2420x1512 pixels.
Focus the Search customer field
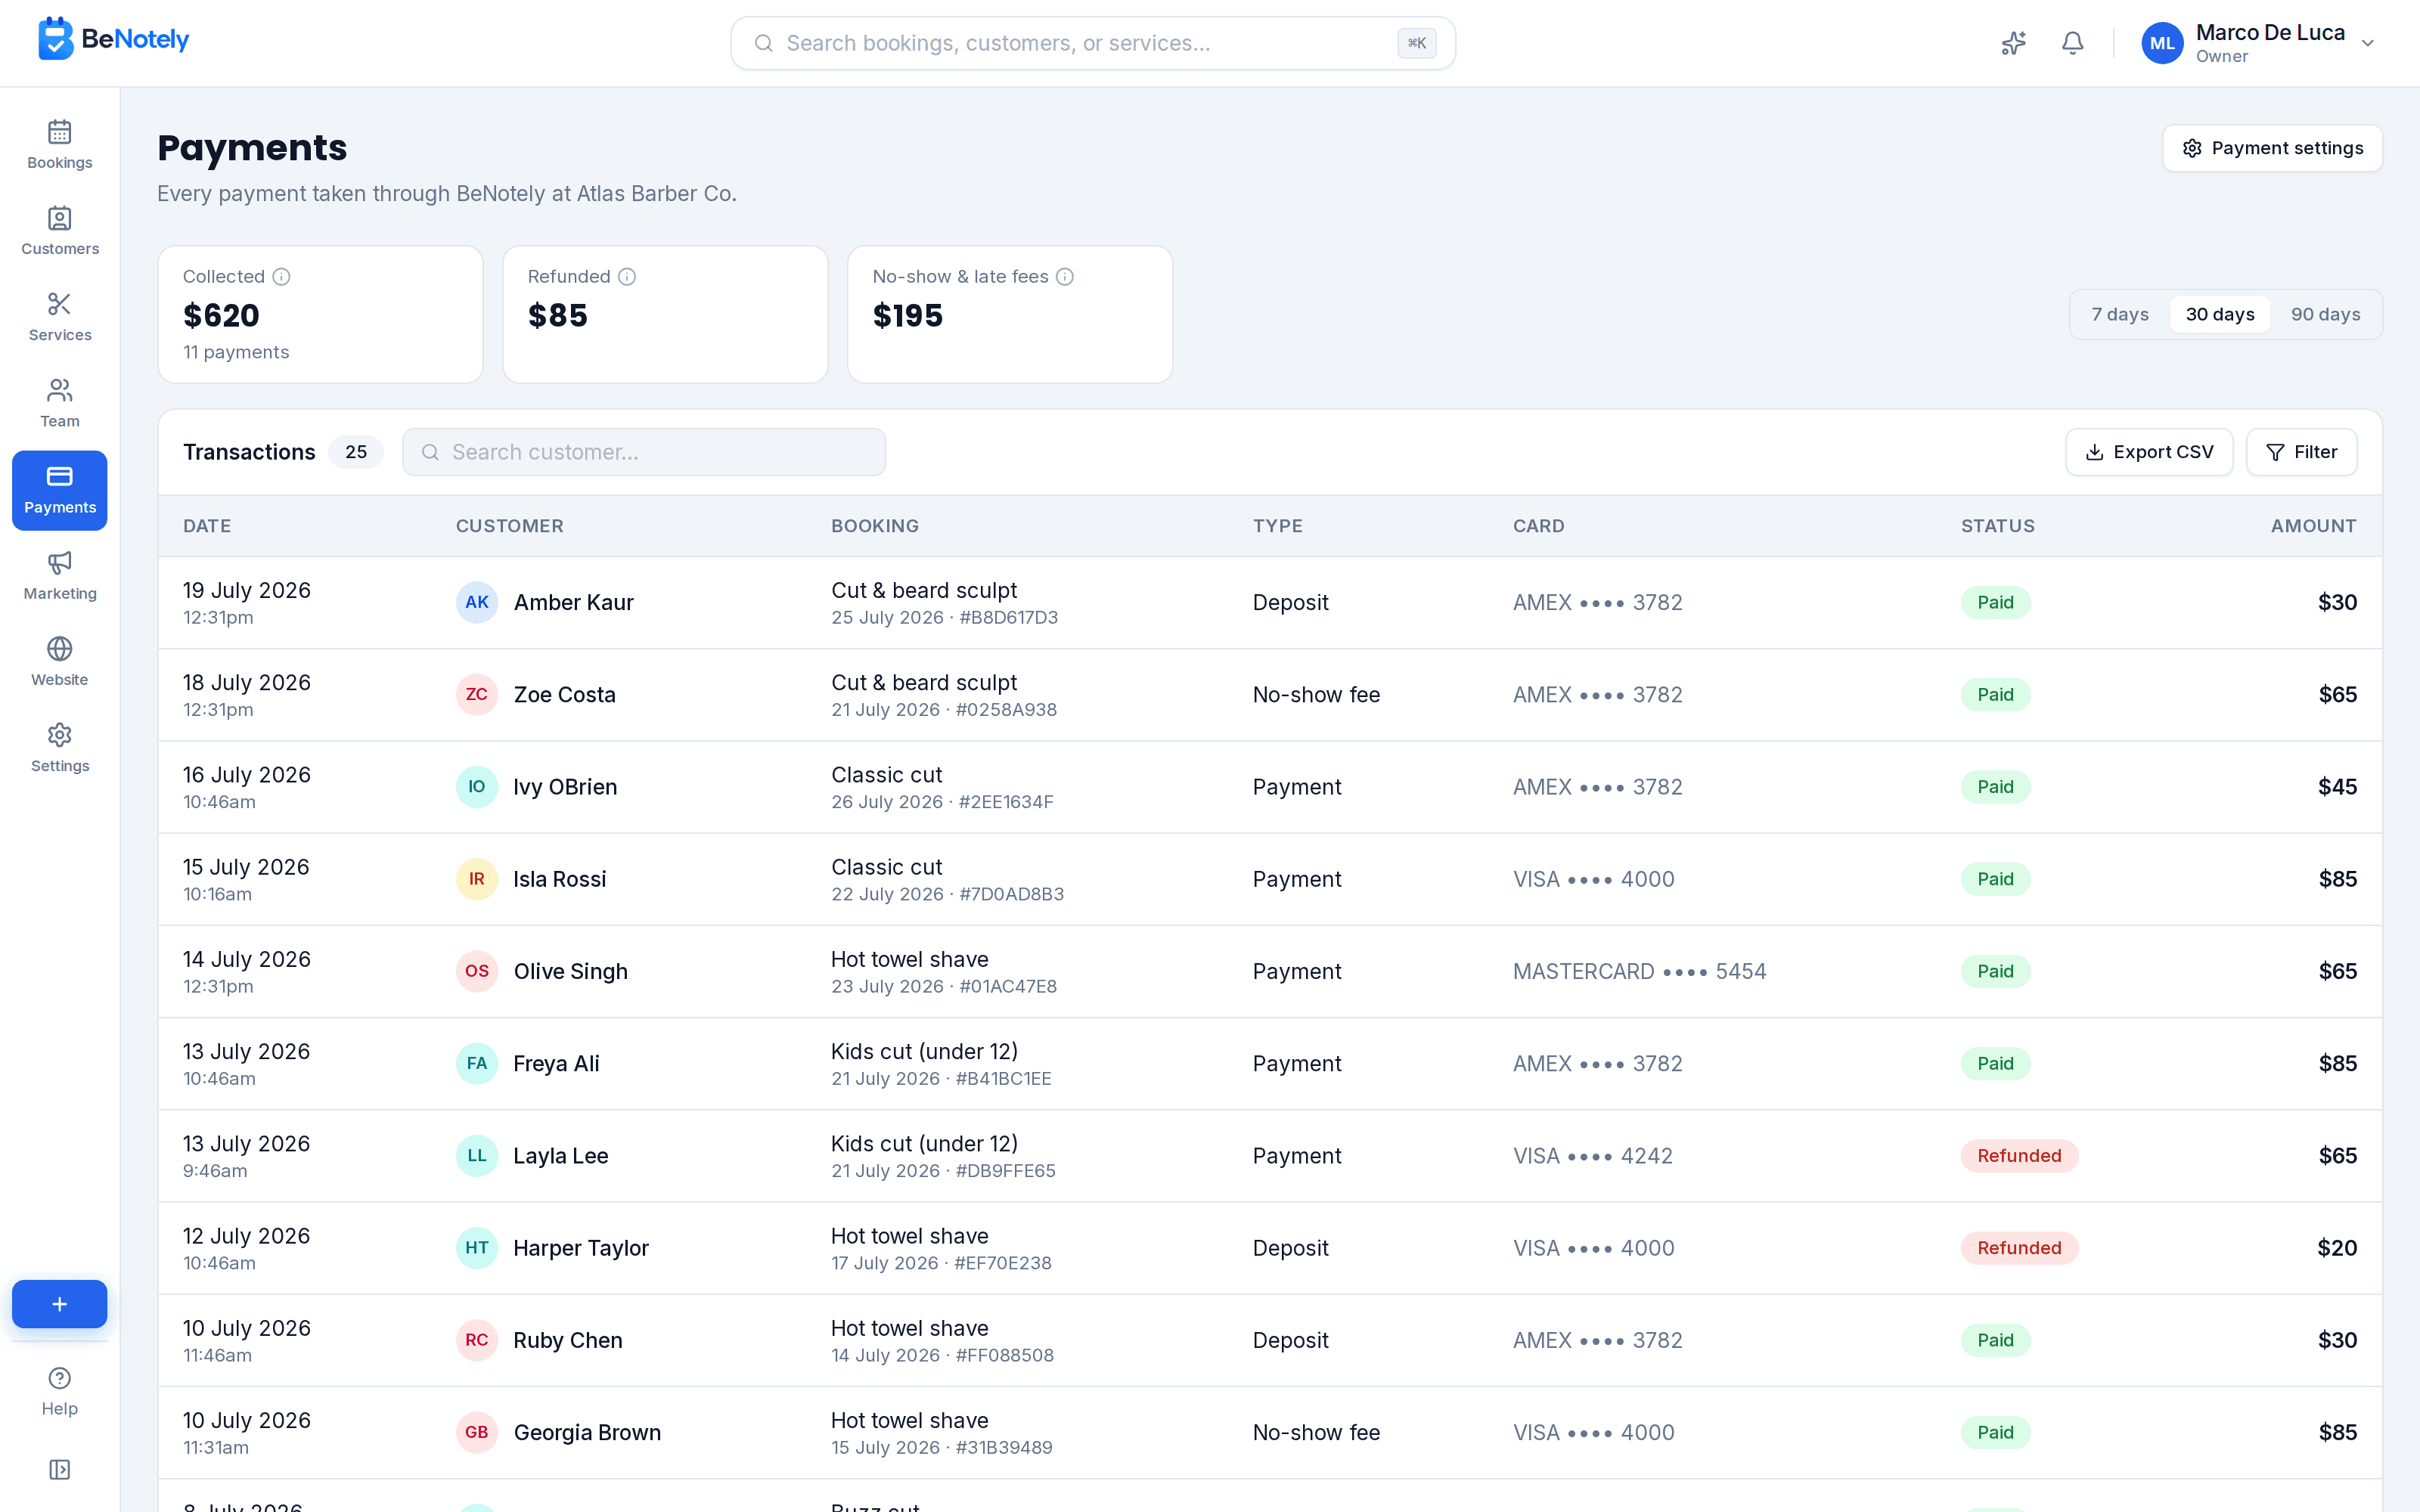pyautogui.click(x=644, y=452)
